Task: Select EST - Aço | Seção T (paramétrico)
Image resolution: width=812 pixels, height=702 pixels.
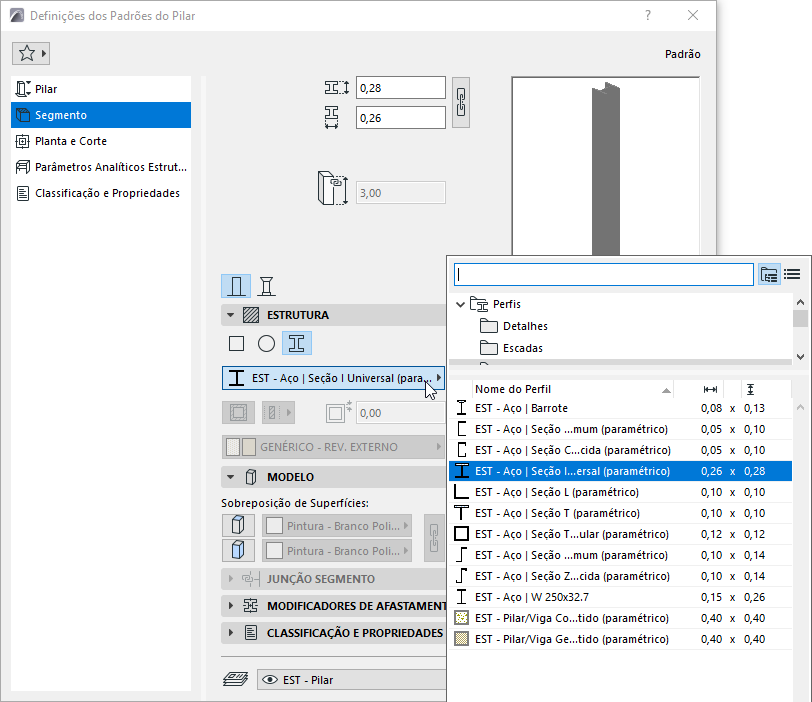Action: (620, 513)
